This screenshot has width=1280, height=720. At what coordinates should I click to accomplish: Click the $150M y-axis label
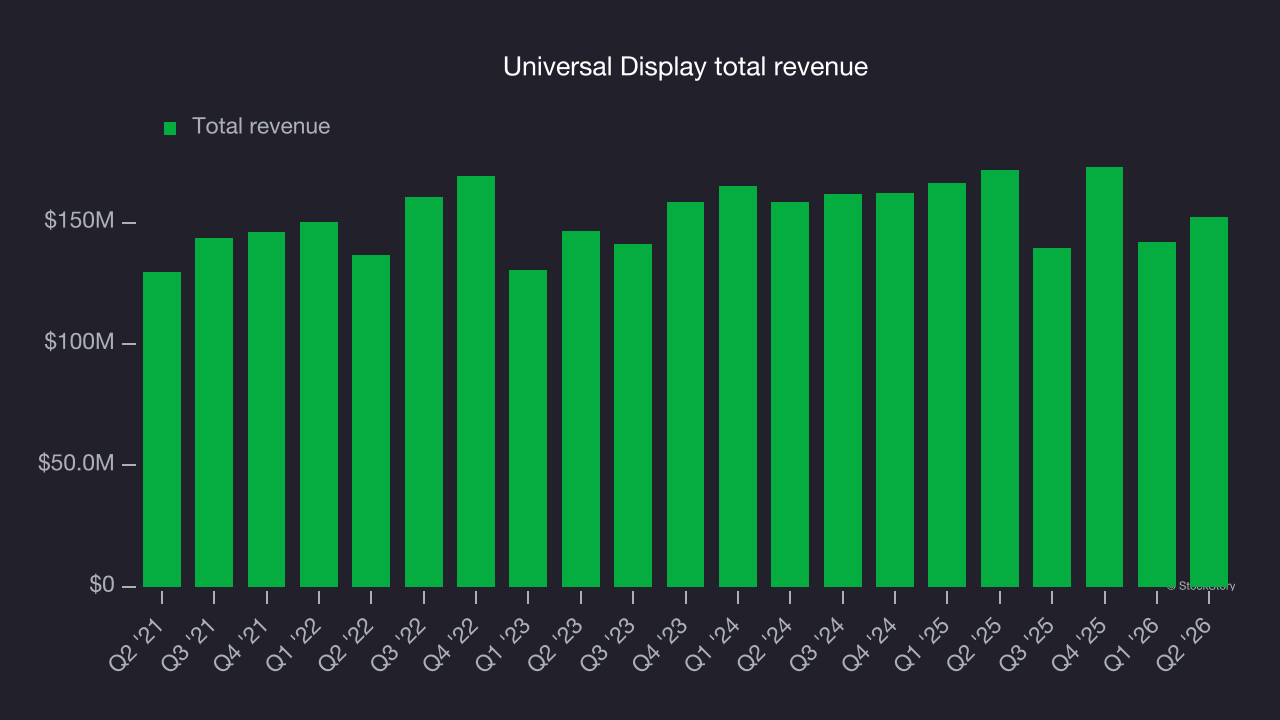point(79,221)
